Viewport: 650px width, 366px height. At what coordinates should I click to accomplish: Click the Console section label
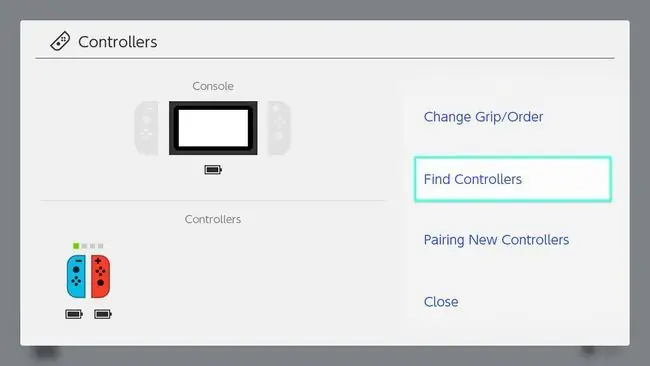tap(213, 86)
